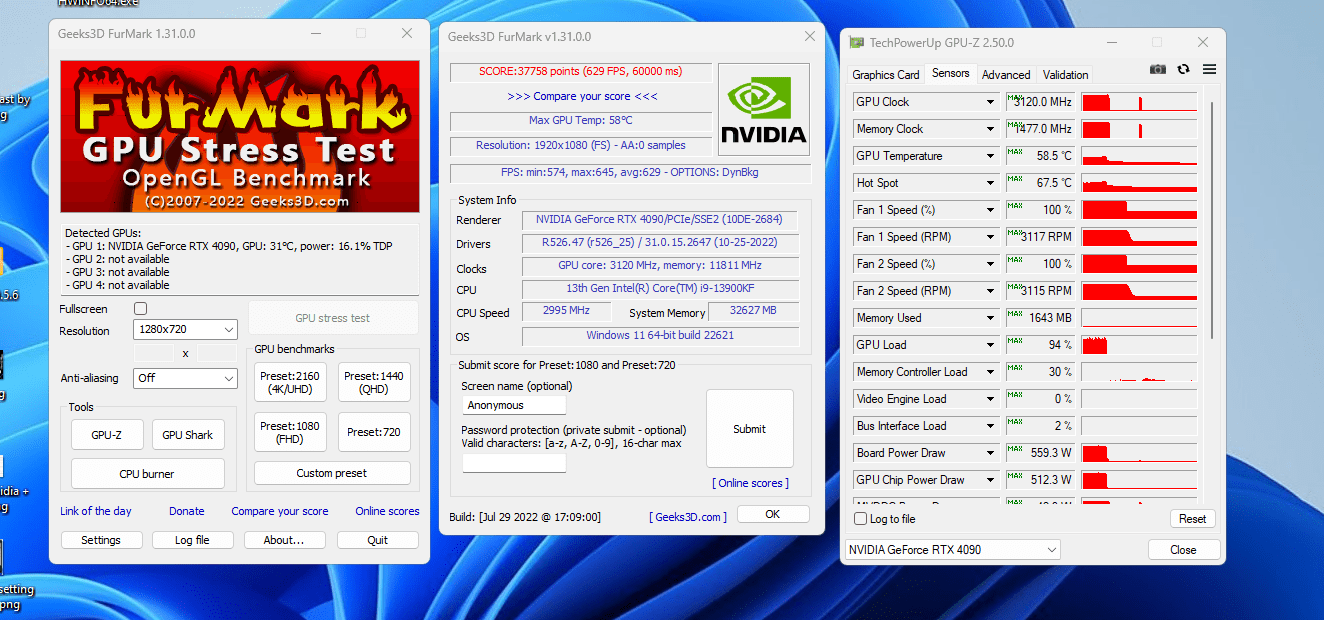Screen dimensions: 1324x620
Task: Click the Screen name field showing Anonymous
Action: (x=514, y=405)
